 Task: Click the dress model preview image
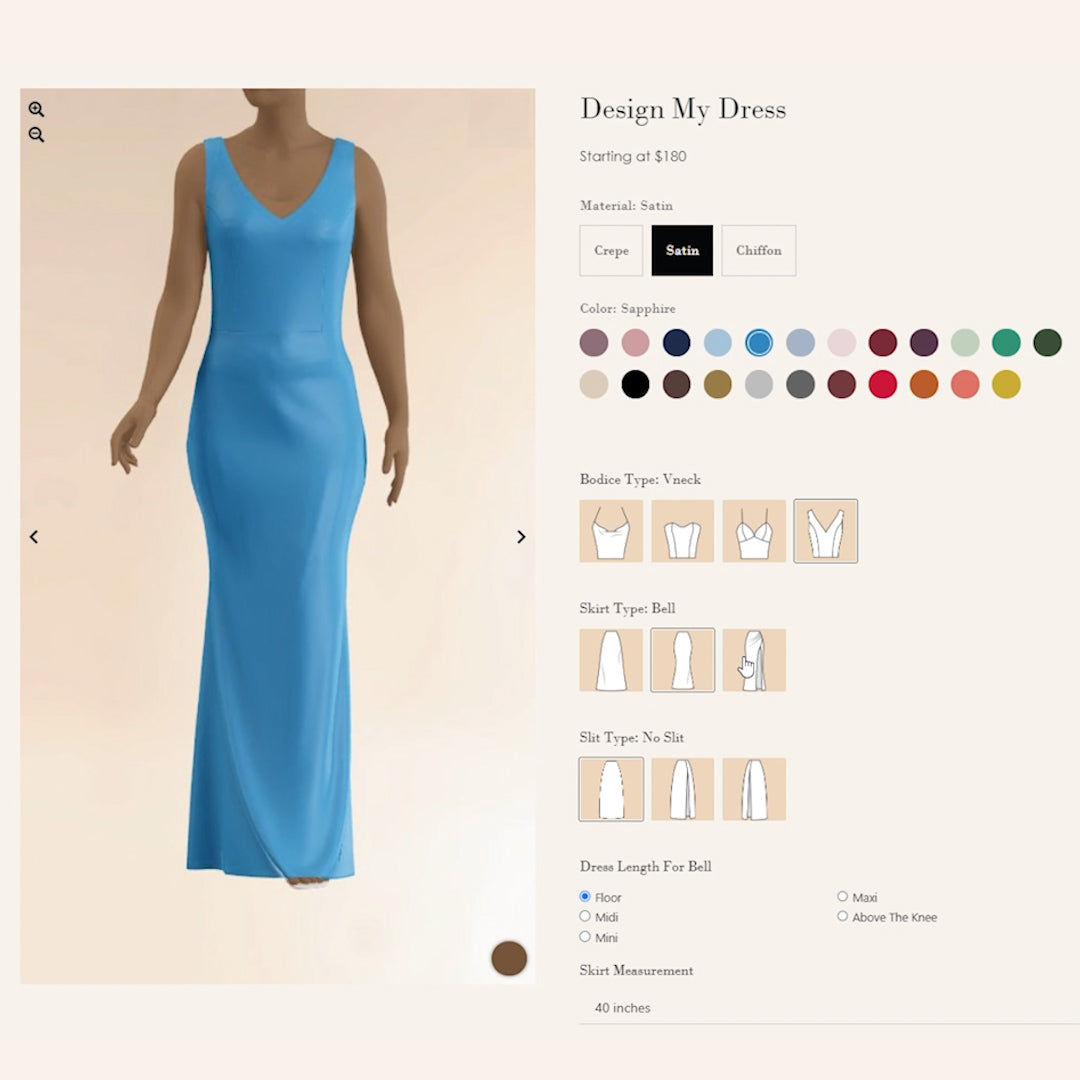(278, 536)
